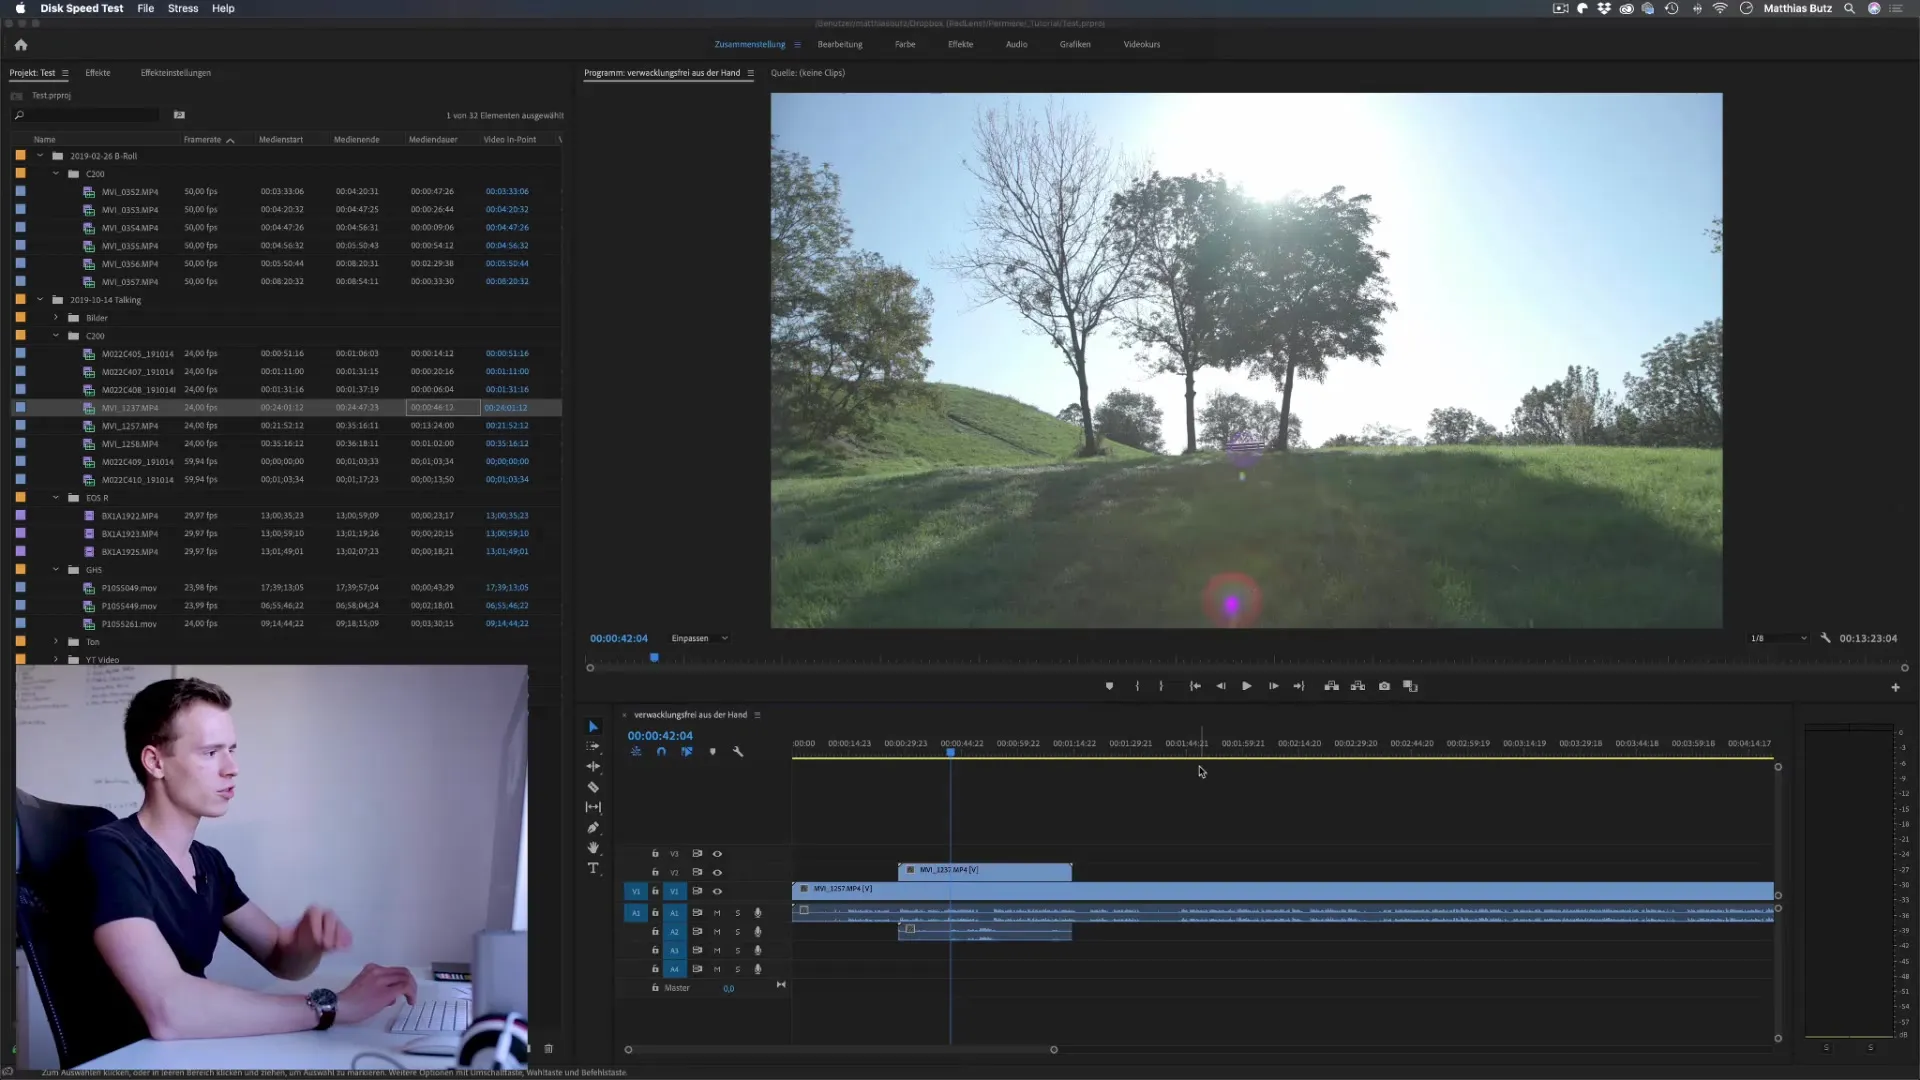Select the Razor tool
1920x1080 pixels.
593,787
